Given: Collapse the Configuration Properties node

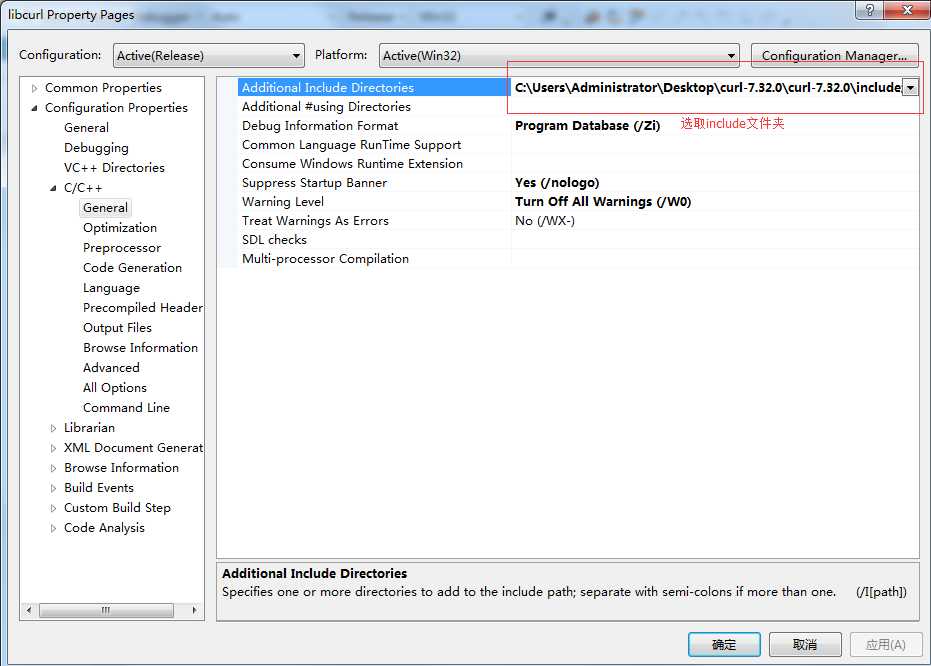Looking at the screenshot, I should pos(34,108).
